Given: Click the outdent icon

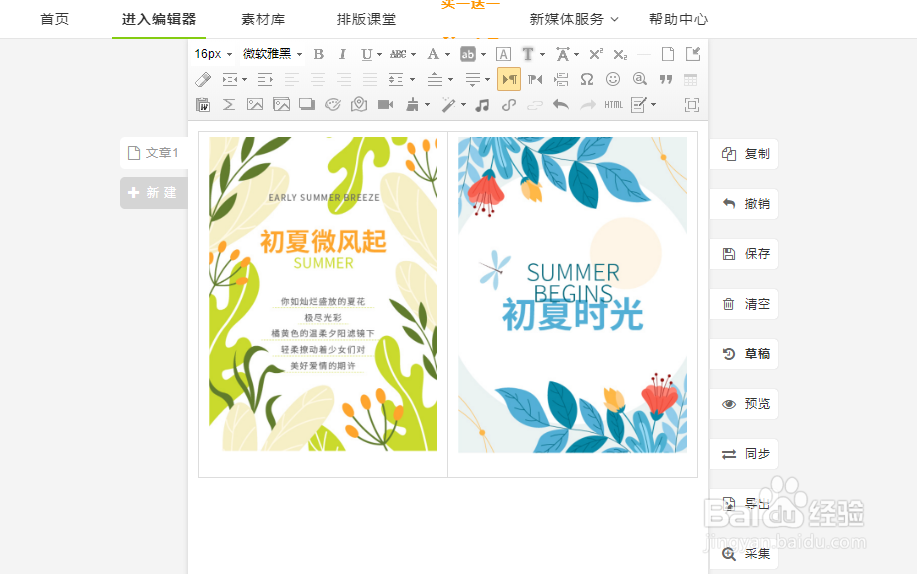Looking at the screenshot, I should 266,80.
